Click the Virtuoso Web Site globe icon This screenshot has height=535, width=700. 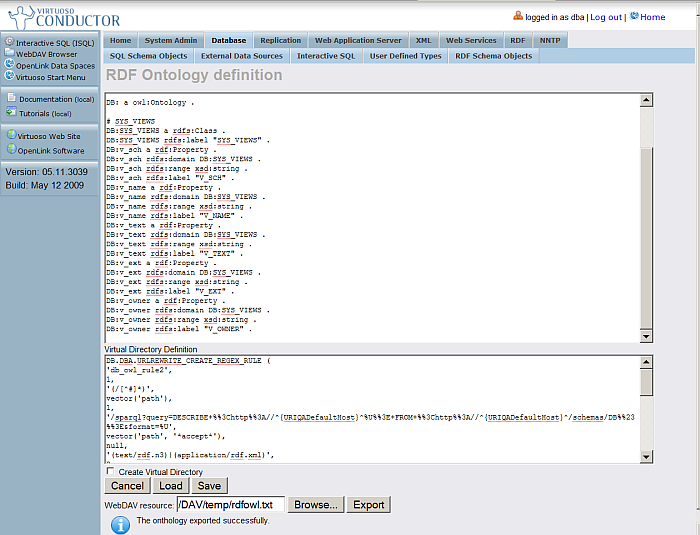click(x=12, y=134)
